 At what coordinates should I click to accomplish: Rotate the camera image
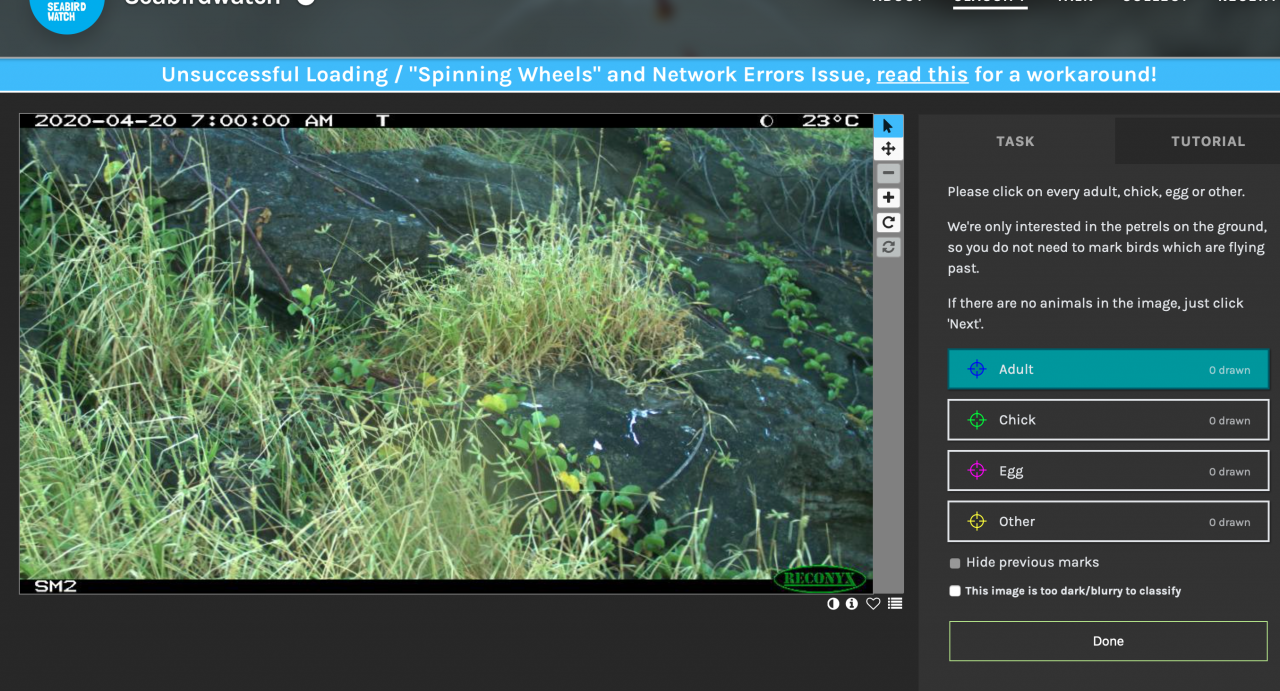click(888, 222)
